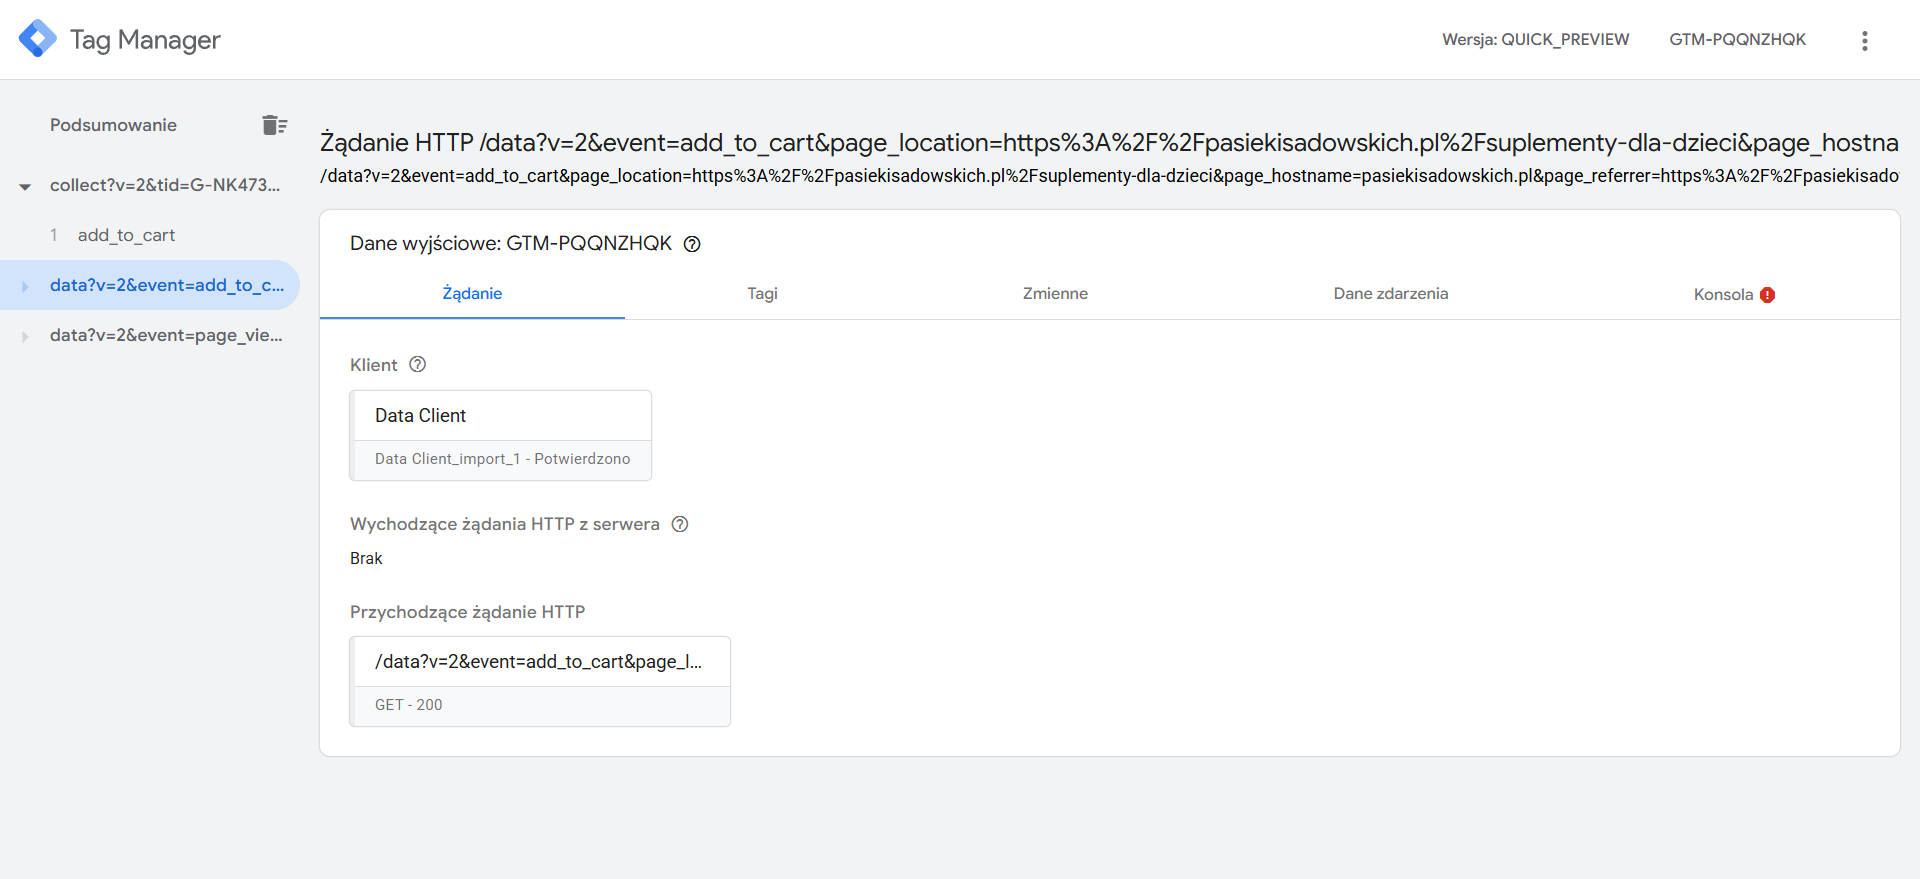
Task: Click the Wersja: QUICK_PREVIEW label
Action: 1535,40
